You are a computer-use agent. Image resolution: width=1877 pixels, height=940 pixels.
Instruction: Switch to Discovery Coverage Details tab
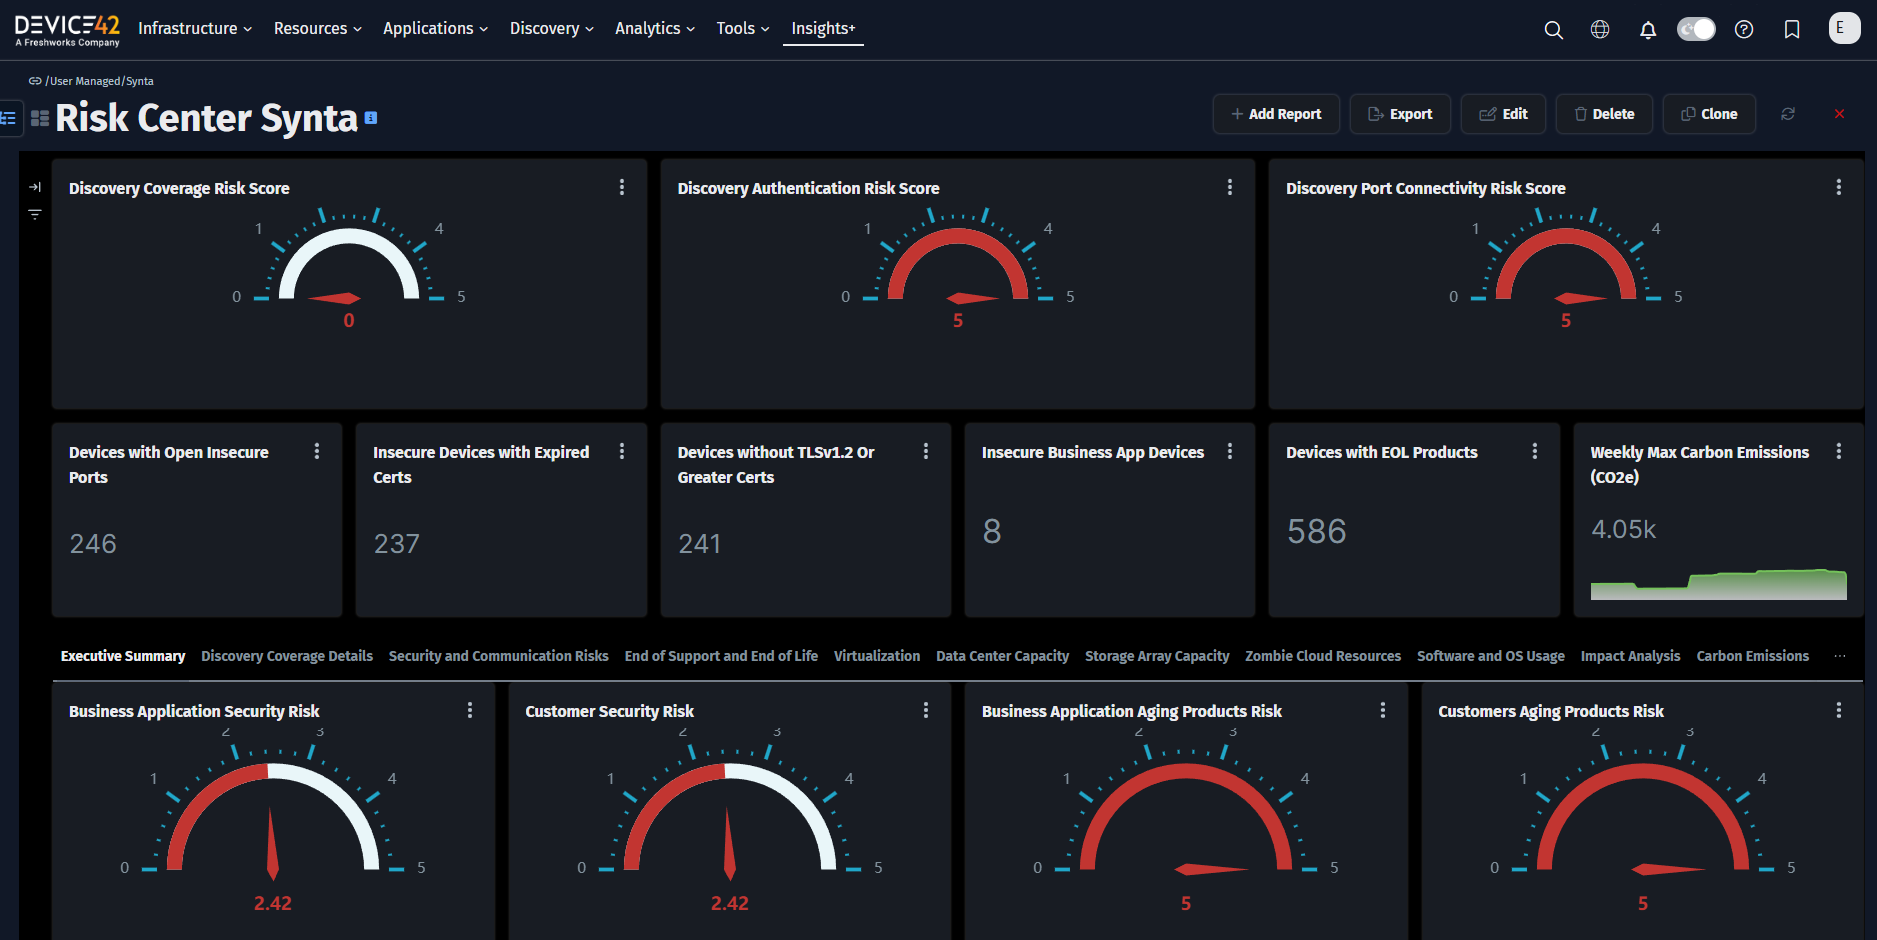pos(287,656)
